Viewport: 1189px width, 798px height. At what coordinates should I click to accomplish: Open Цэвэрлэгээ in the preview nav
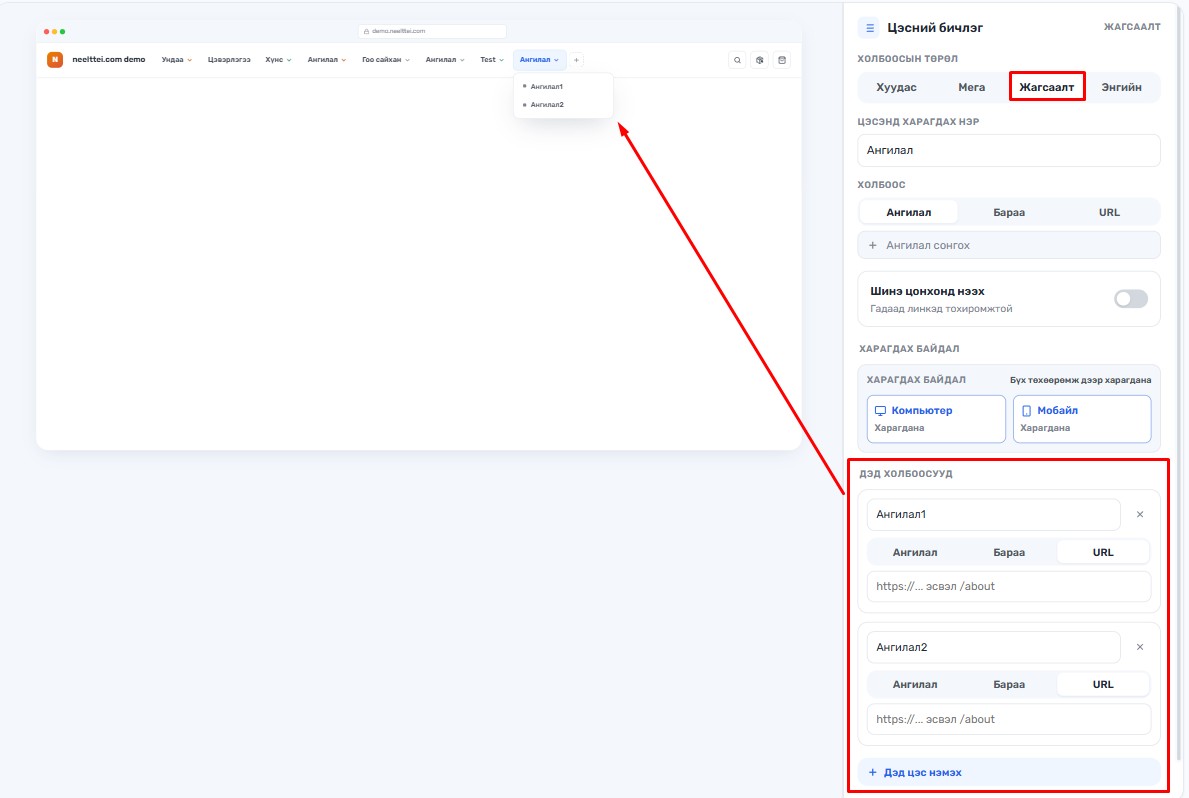[229, 60]
